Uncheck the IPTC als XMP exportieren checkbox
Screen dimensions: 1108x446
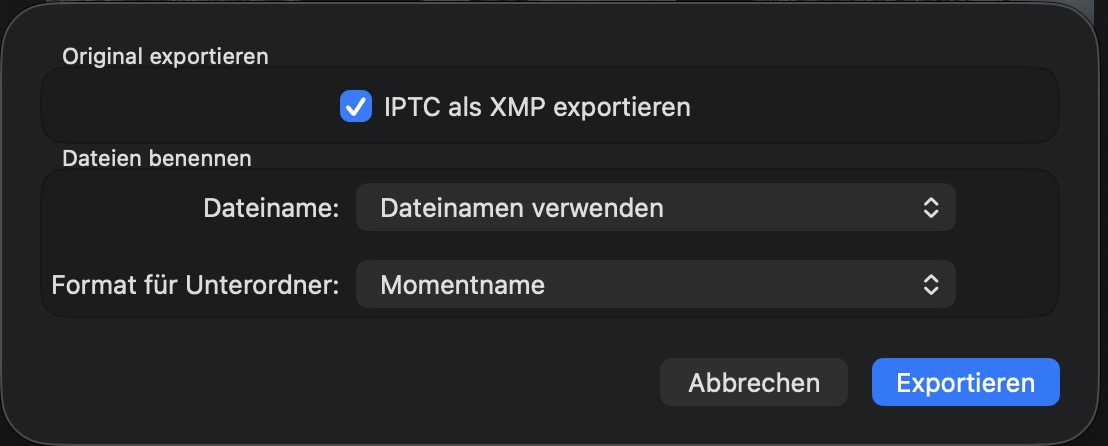(356, 106)
